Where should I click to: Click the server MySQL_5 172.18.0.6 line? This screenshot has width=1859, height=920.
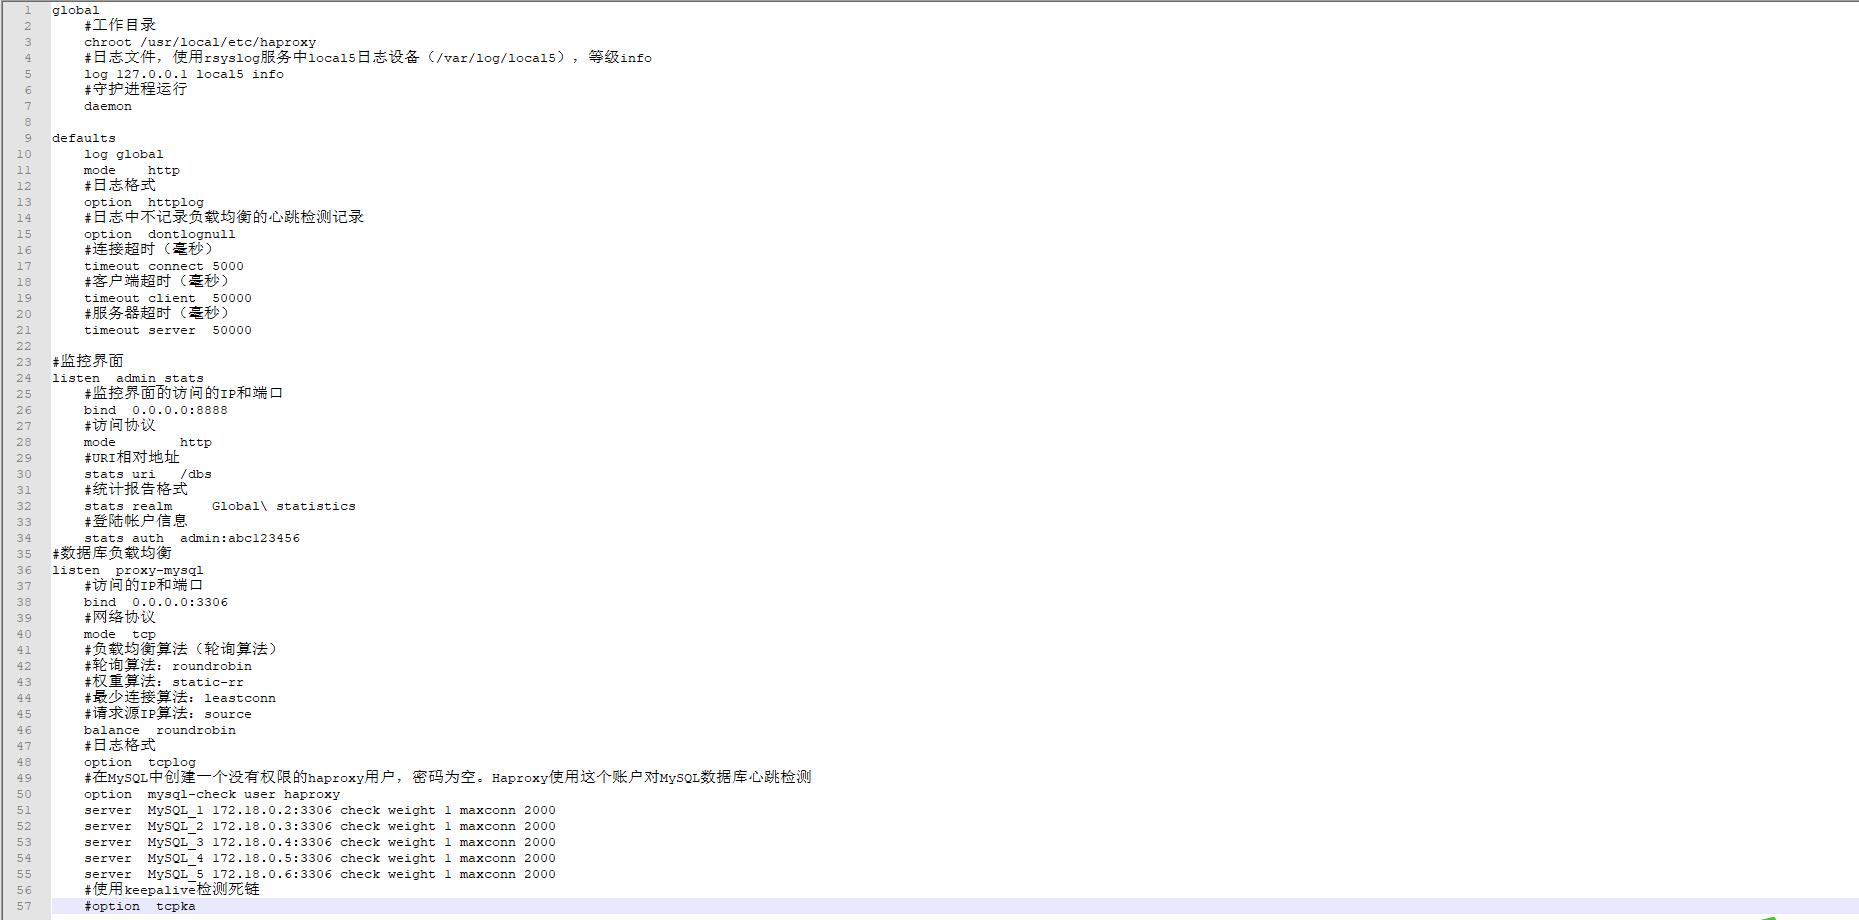(320, 874)
